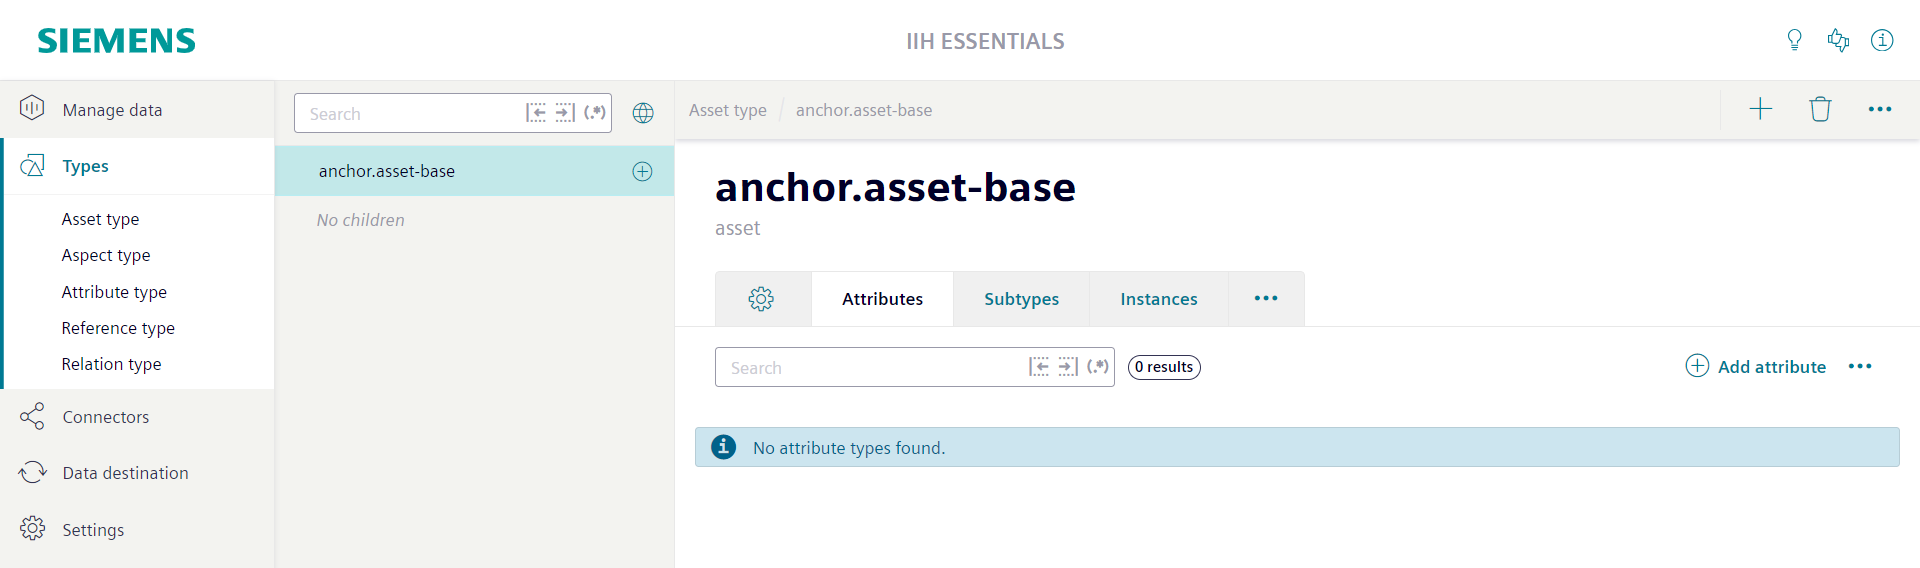Click the lightbulb tips icon in the header
Image resolution: width=1920 pixels, height=568 pixels.
click(1794, 40)
